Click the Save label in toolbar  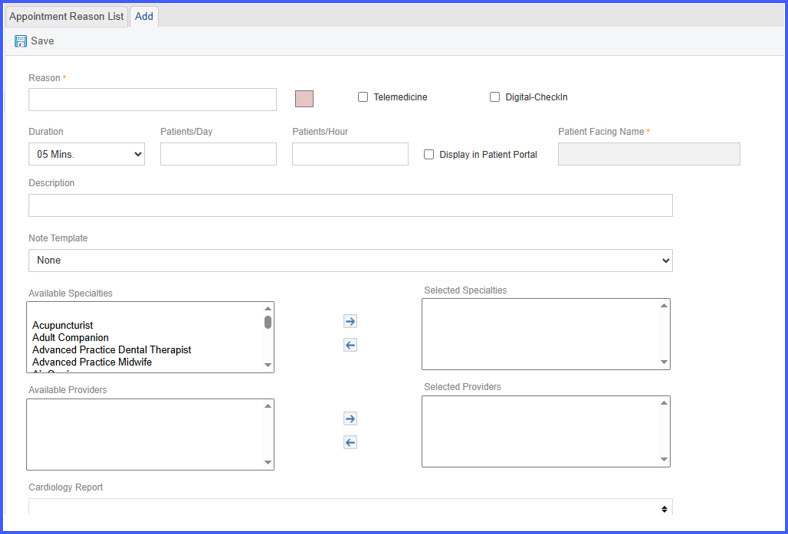(x=42, y=41)
